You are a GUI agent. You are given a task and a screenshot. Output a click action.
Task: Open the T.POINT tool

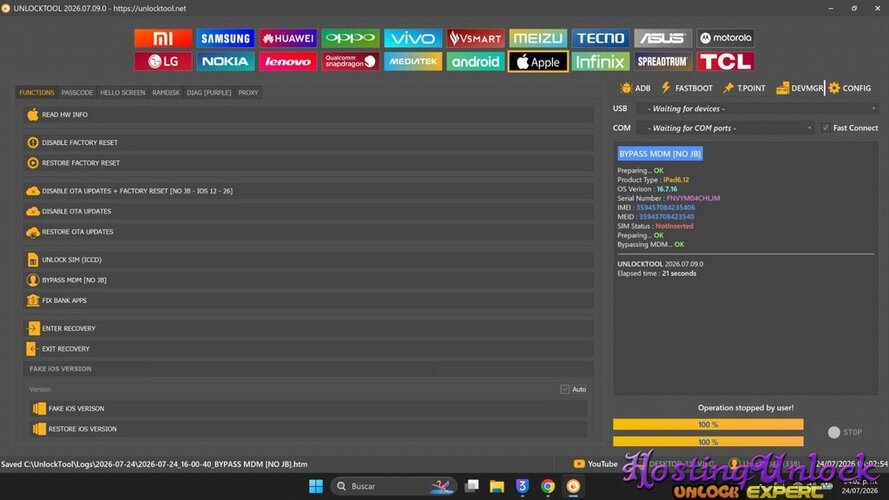tap(744, 88)
